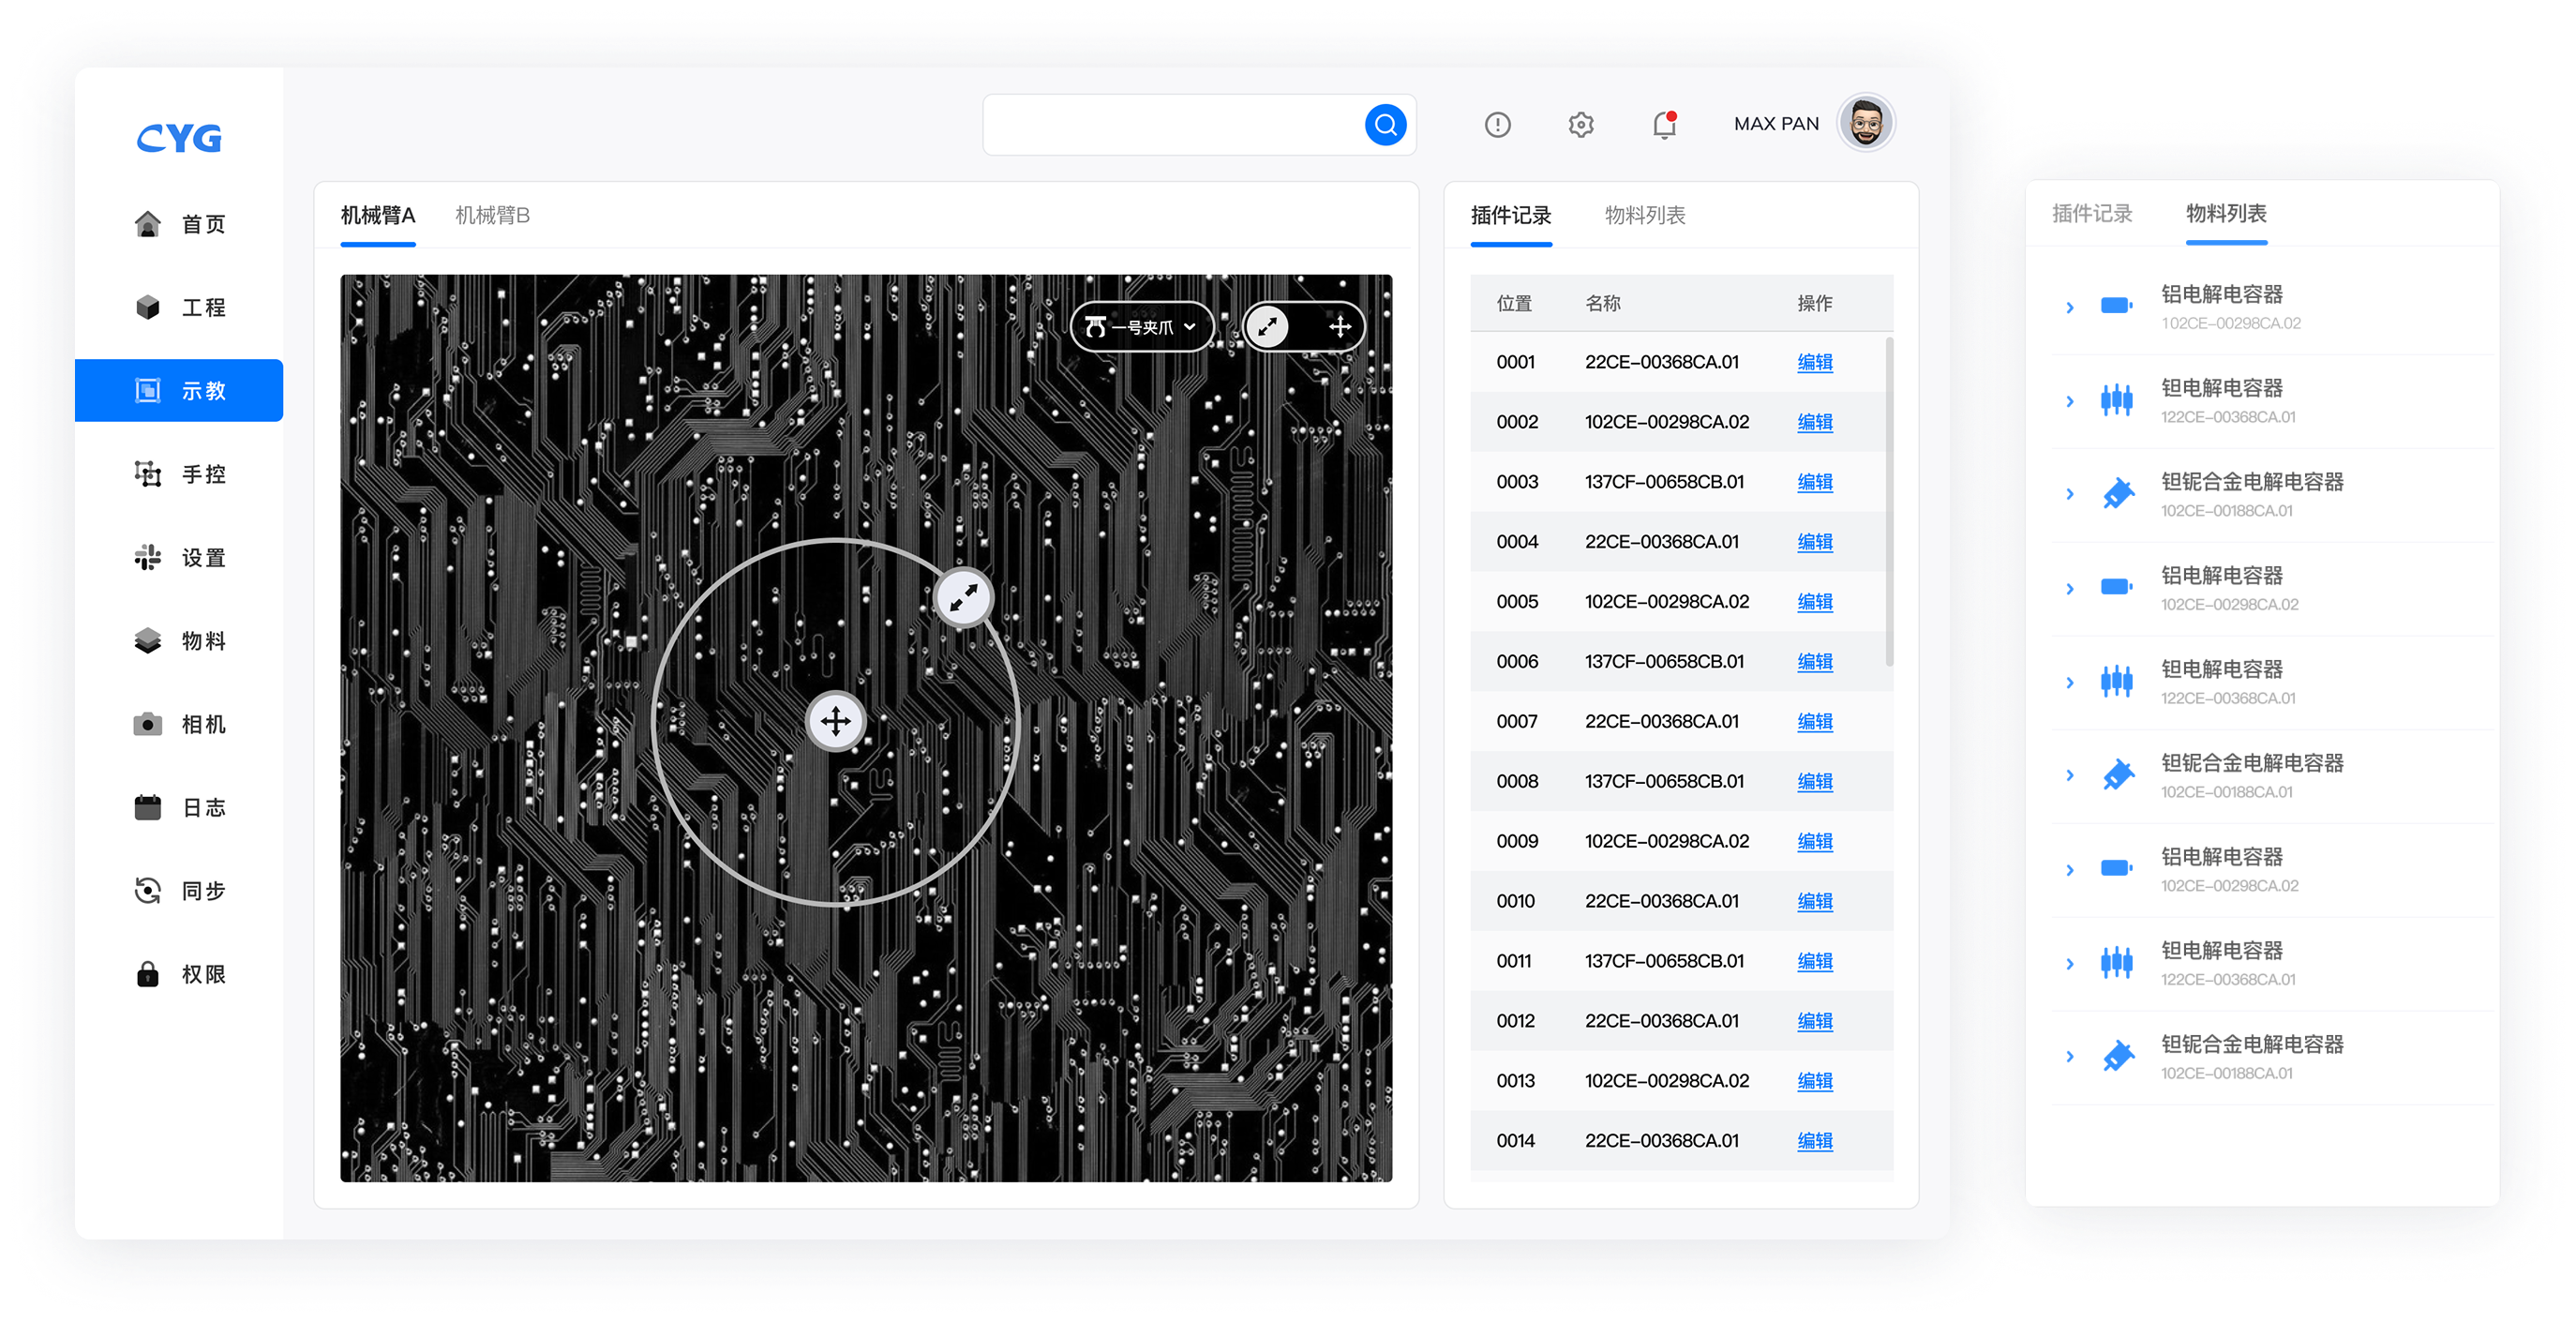Screen dimensions: 2576x1322
Task: Open the 权限 permissions lock icon
Action: [148, 974]
